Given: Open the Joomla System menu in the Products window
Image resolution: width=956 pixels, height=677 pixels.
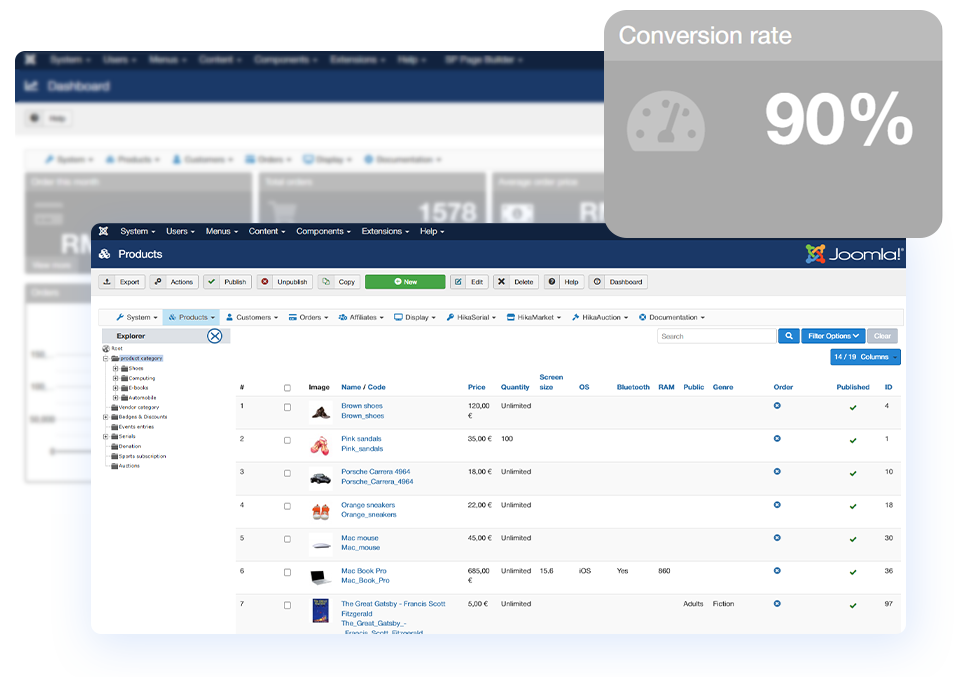Looking at the screenshot, I should [x=138, y=231].
